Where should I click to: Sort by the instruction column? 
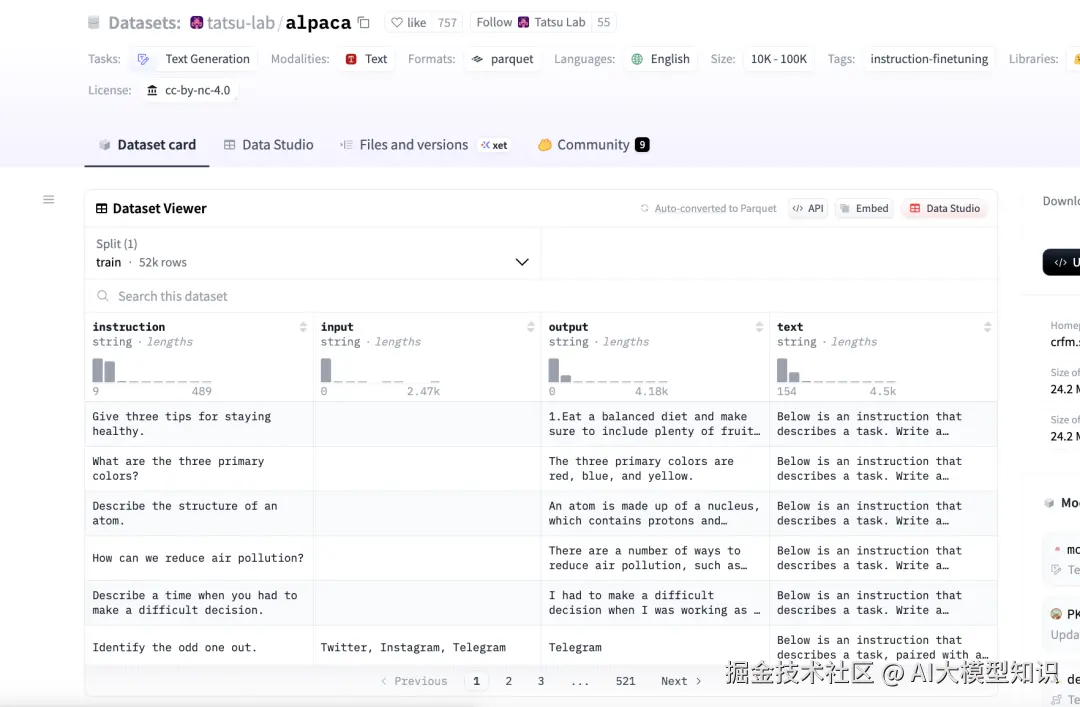[303, 327]
